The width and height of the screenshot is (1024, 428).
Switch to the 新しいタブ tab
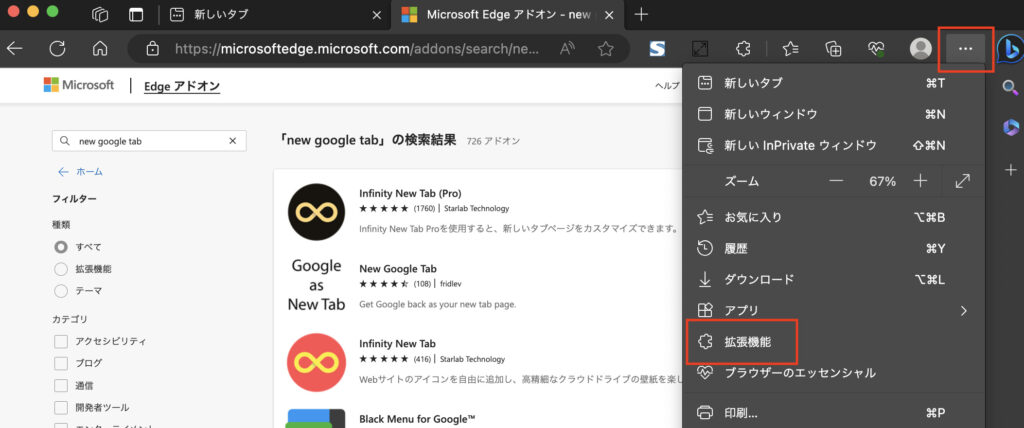(x=272, y=15)
